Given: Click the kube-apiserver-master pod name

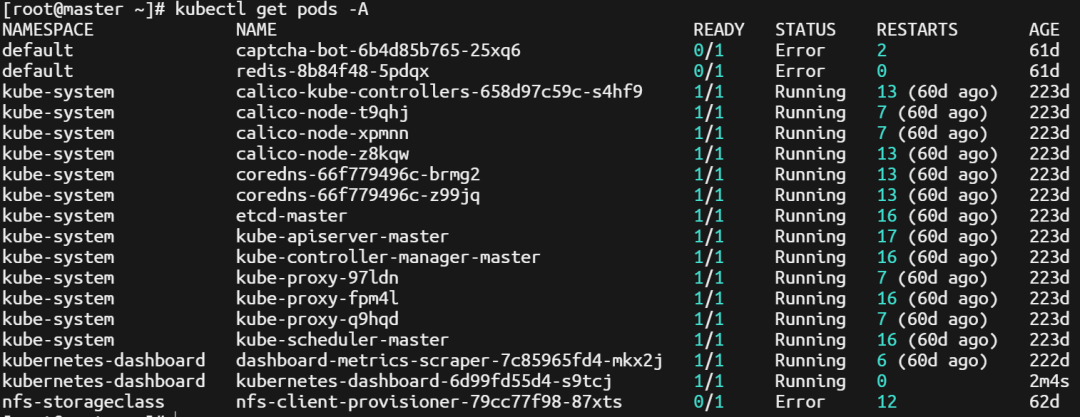Looking at the screenshot, I should pos(342,236).
